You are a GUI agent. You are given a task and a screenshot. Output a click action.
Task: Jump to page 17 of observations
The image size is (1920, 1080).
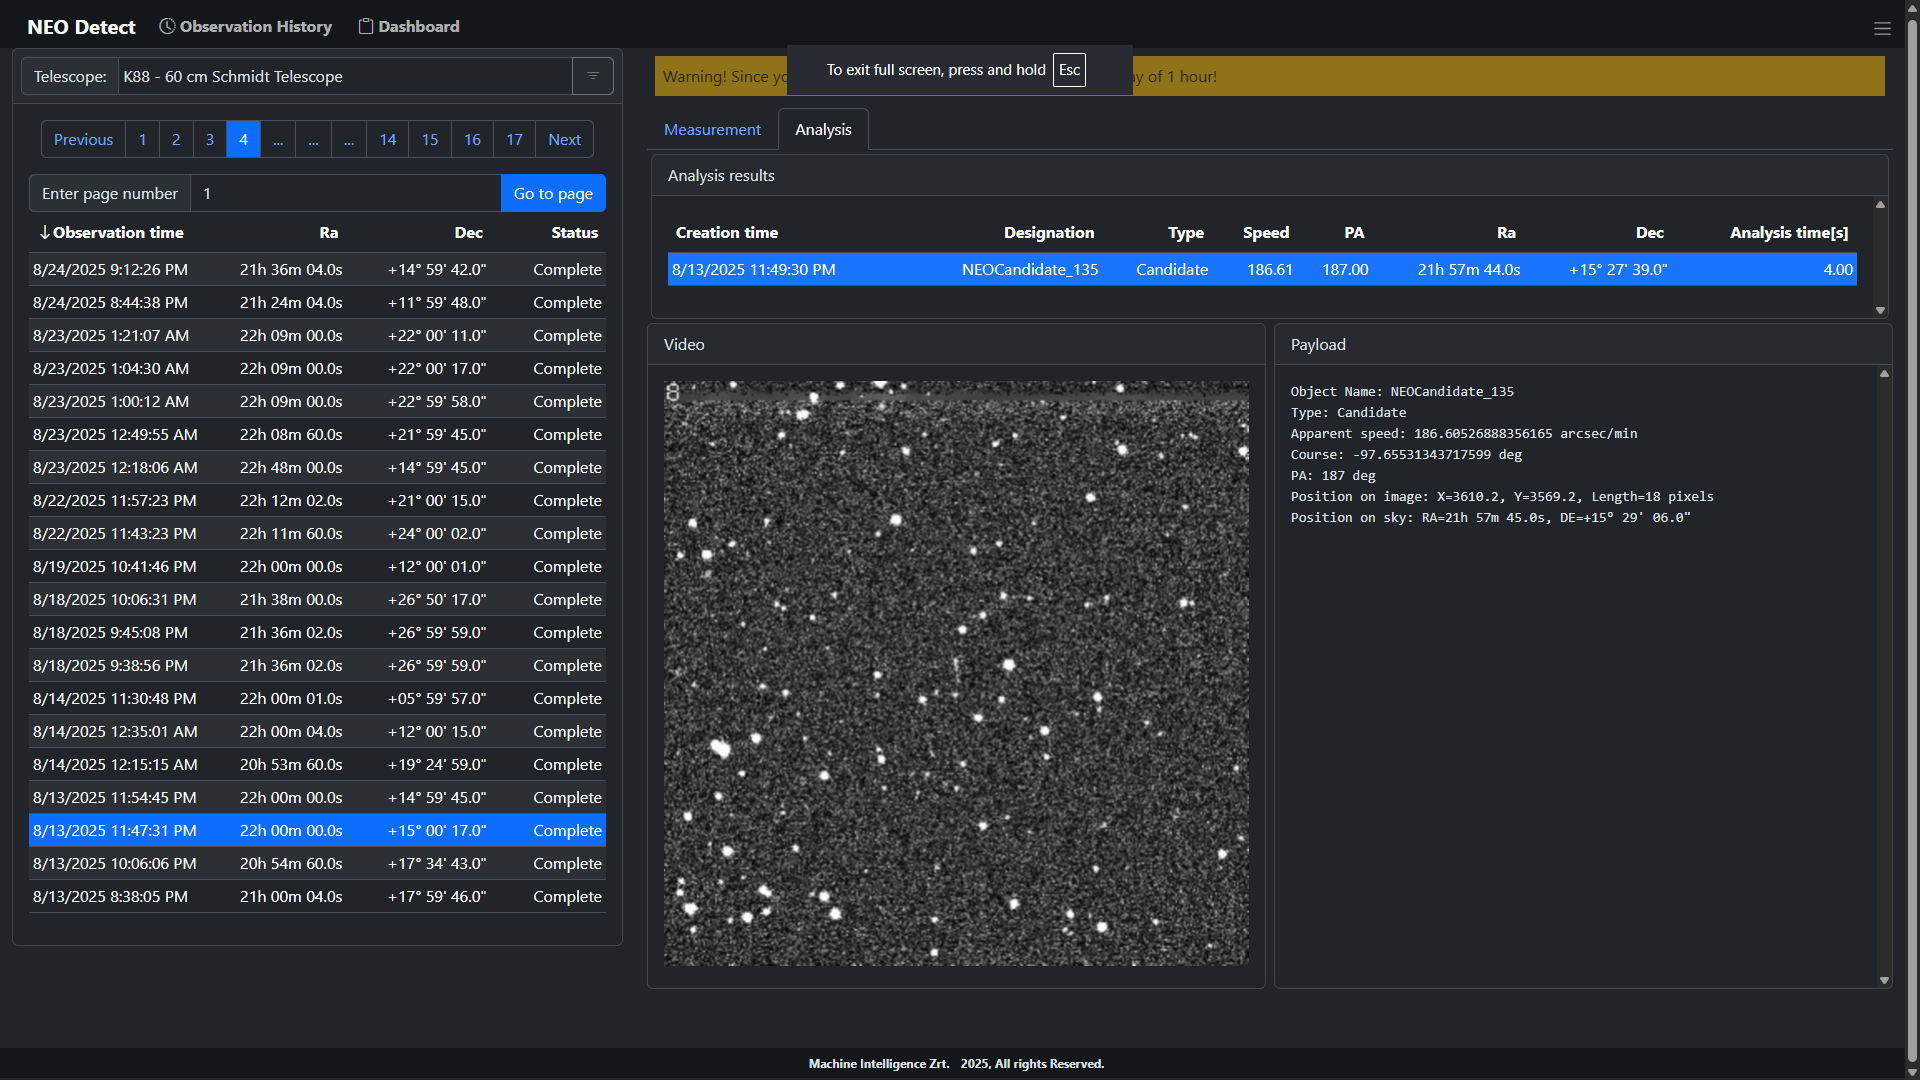pos(513,139)
